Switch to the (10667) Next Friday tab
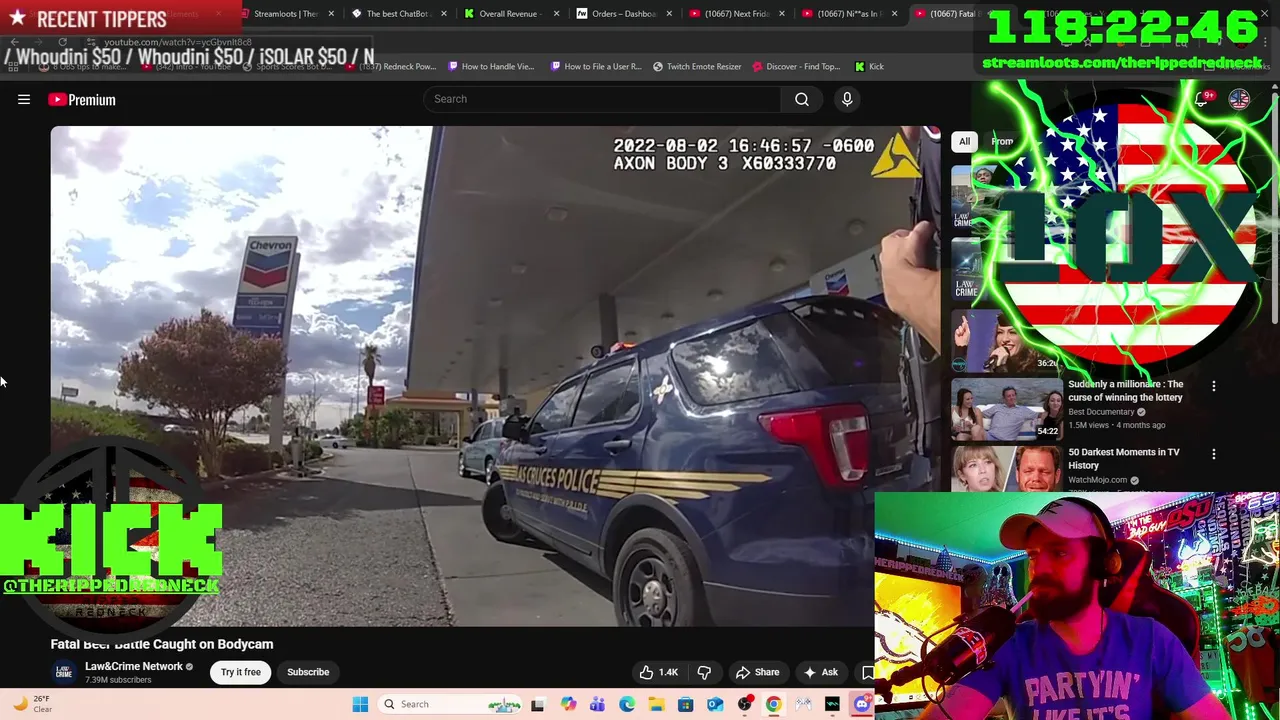The height and width of the screenshot is (720, 1280). click(736, 14)
